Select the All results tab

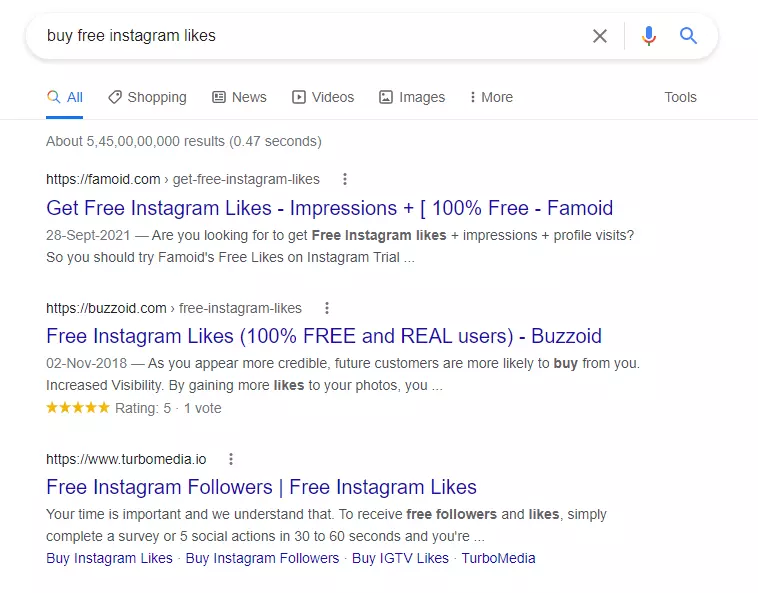point(65,97)
